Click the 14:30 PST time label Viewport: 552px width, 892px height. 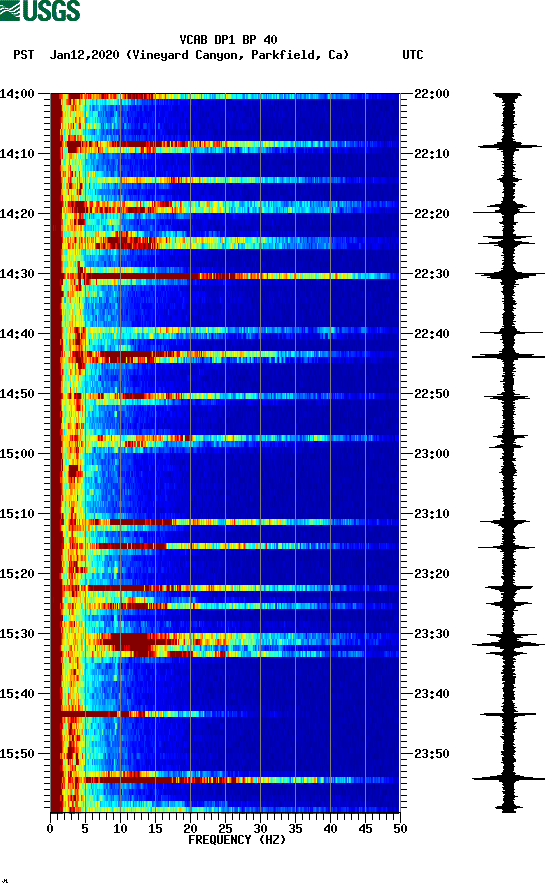(x=17, y=274)
